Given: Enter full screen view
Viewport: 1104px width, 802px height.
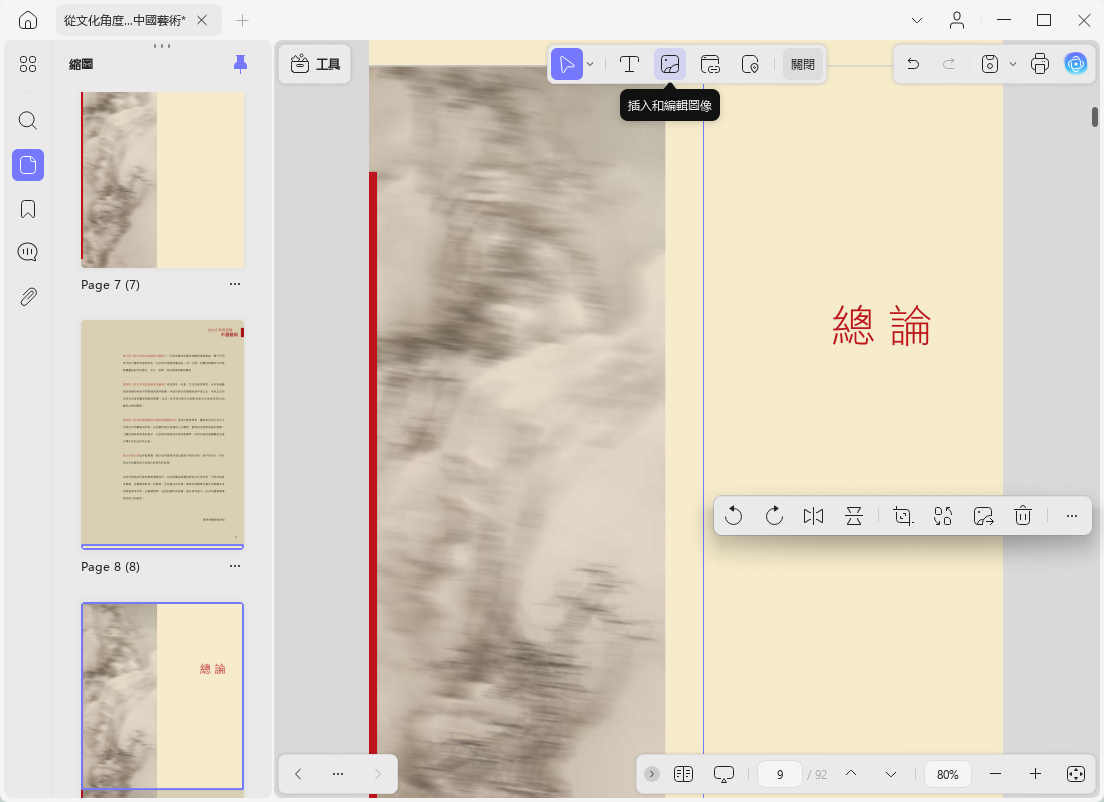Looking at the screenshot, I should click(x=1076, y=774).
